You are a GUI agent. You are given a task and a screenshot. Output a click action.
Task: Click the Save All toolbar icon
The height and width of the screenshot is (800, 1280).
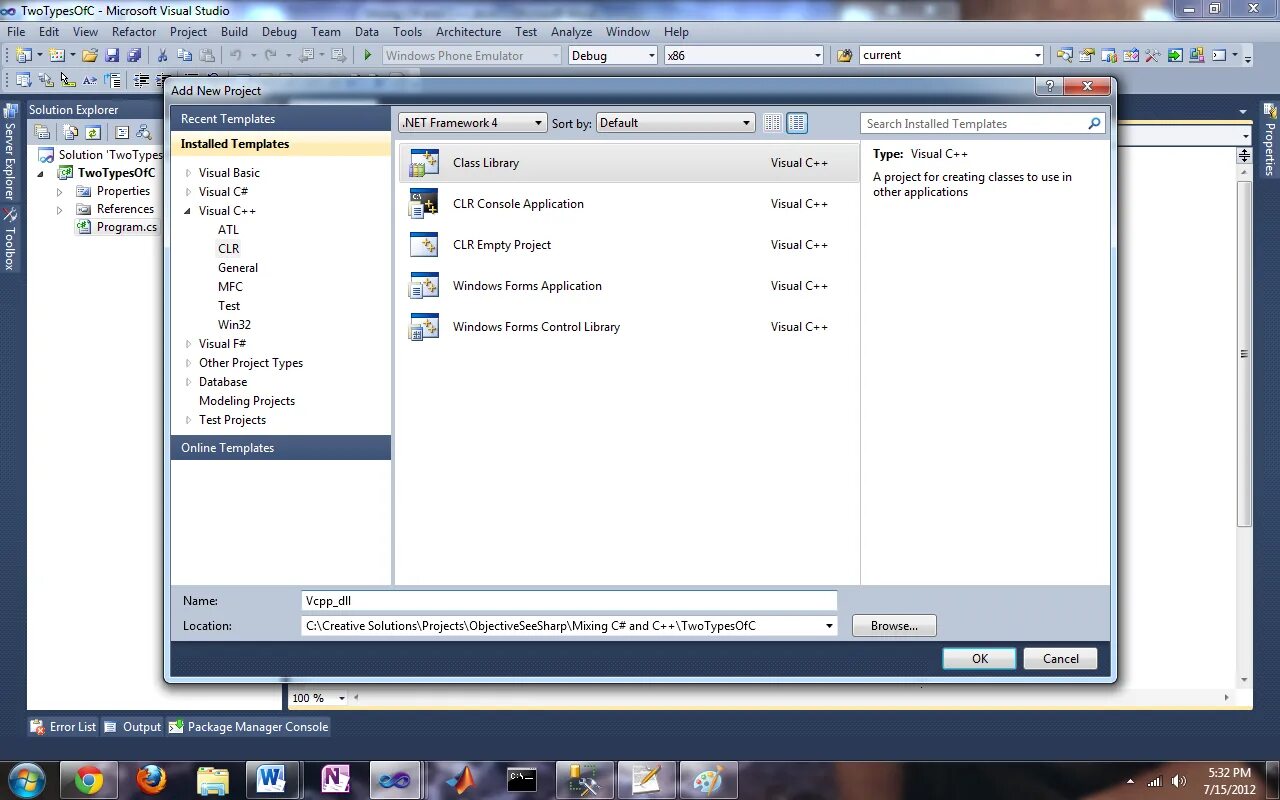[134, 55]
